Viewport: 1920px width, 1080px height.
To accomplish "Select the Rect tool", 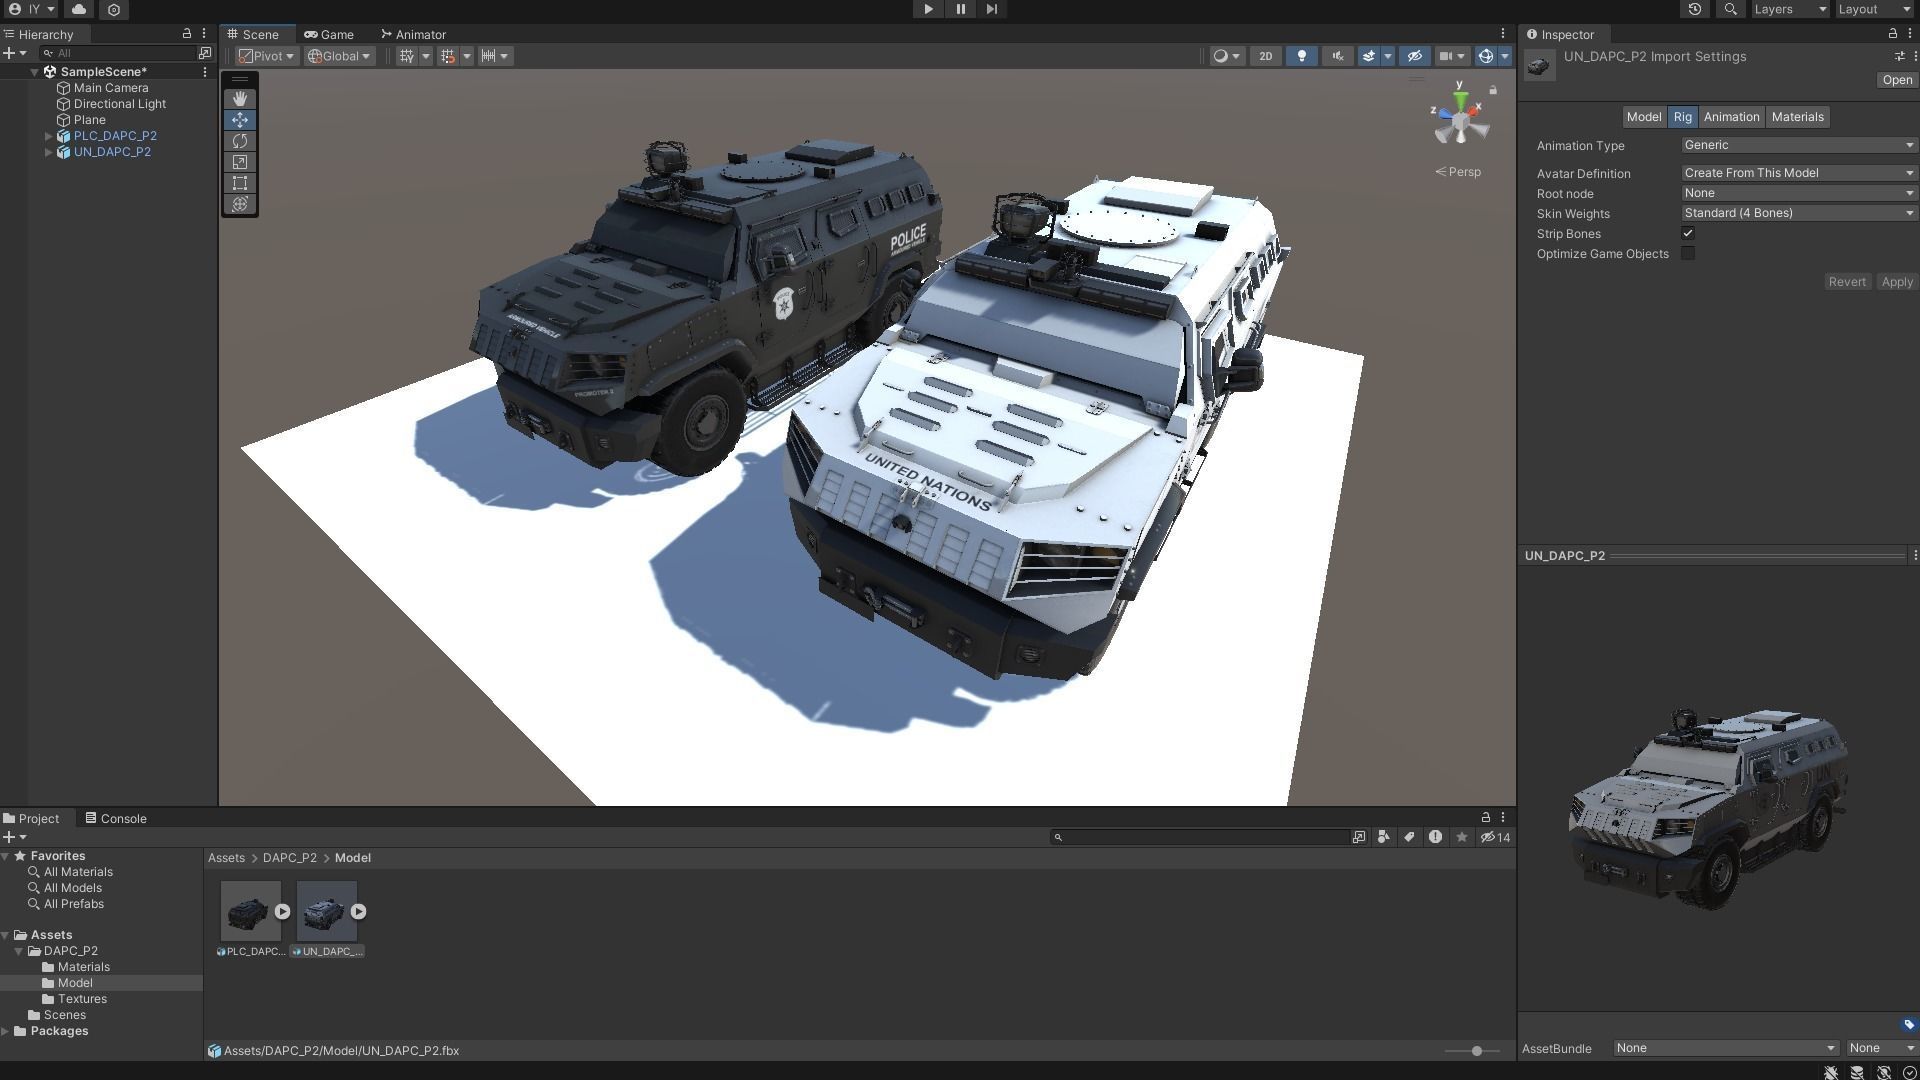I will [x=240, y=183].
